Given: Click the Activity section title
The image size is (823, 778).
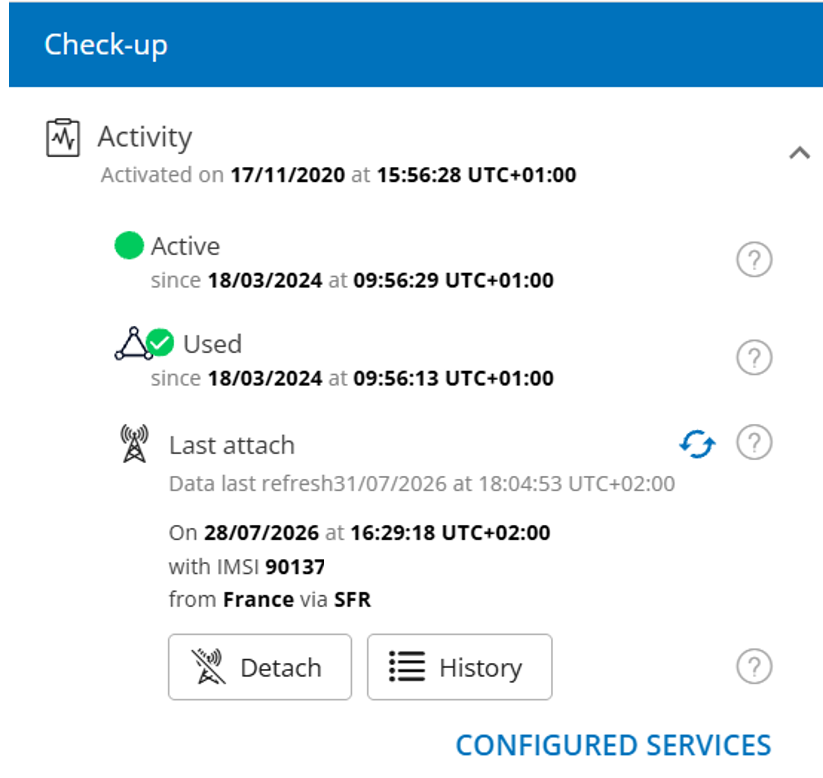Looking at the screenshot, I should click(145, 138).
